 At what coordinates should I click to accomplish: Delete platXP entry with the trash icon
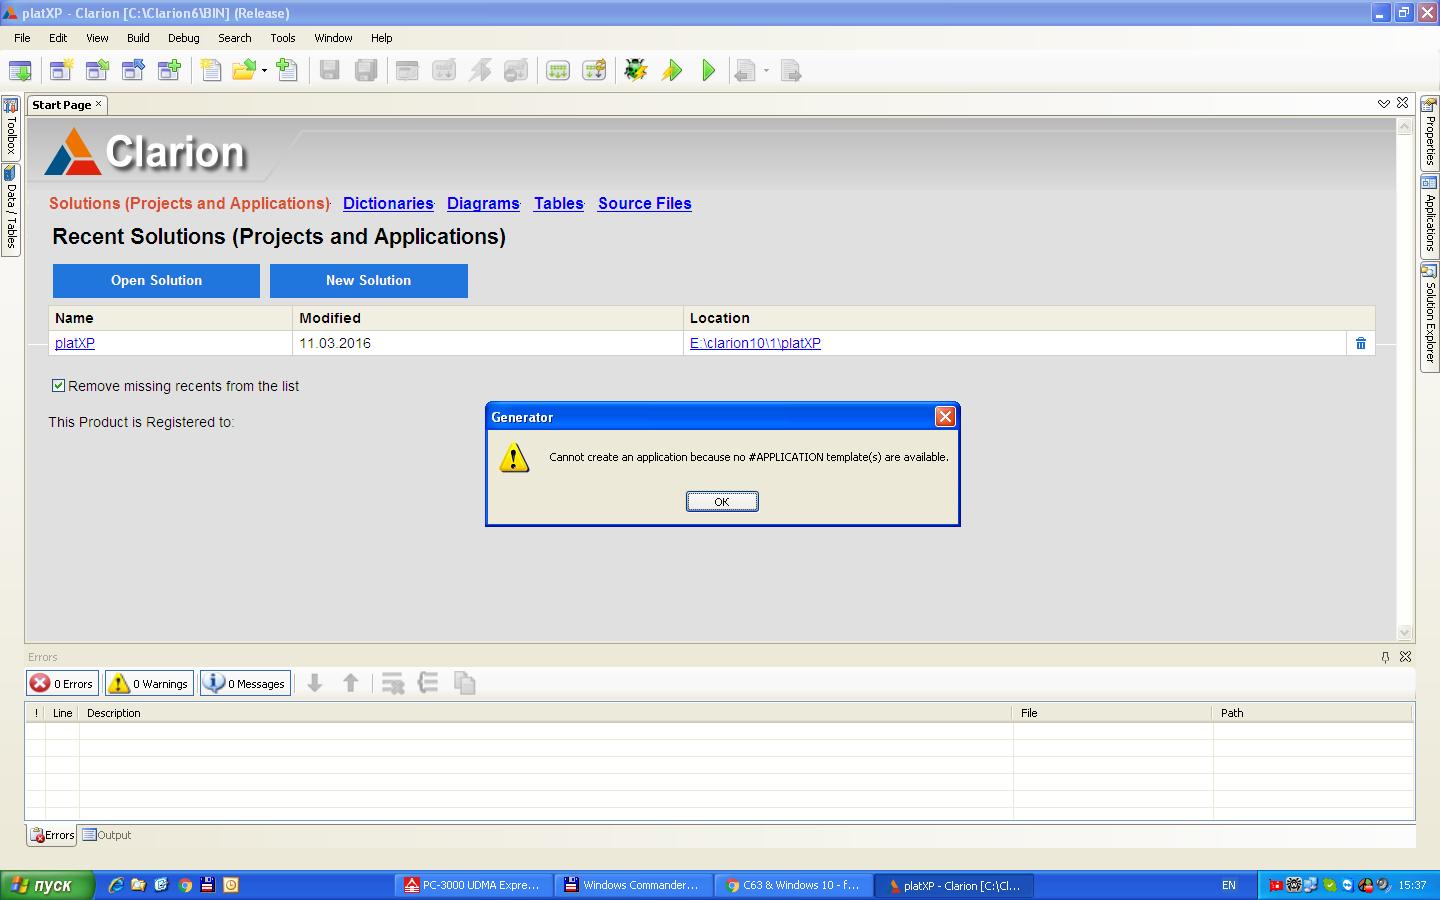coord(1360,343)
